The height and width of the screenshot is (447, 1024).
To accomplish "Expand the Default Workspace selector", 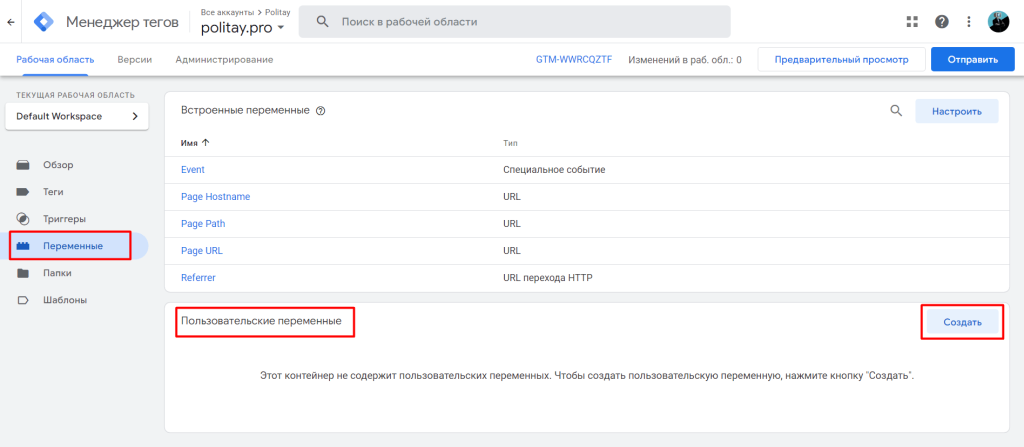I will [77, 116].
